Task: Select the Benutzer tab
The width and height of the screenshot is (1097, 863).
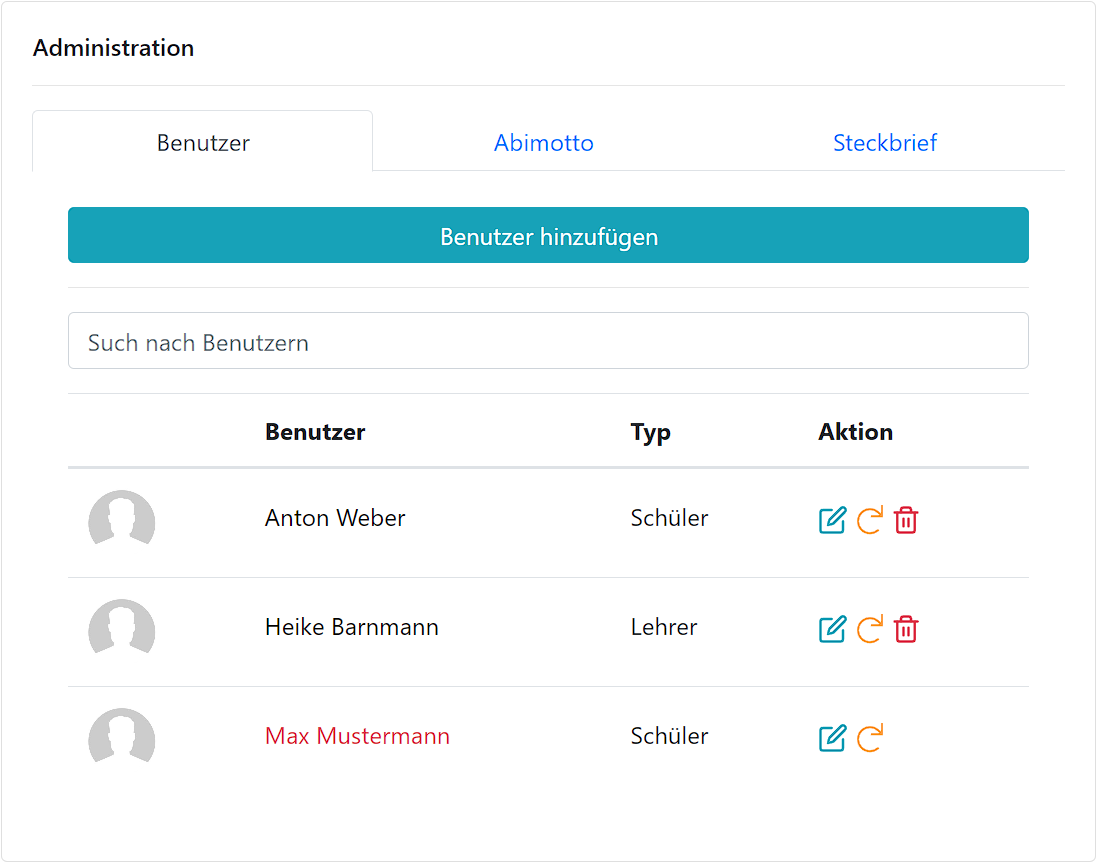Action: coord(203,141)
